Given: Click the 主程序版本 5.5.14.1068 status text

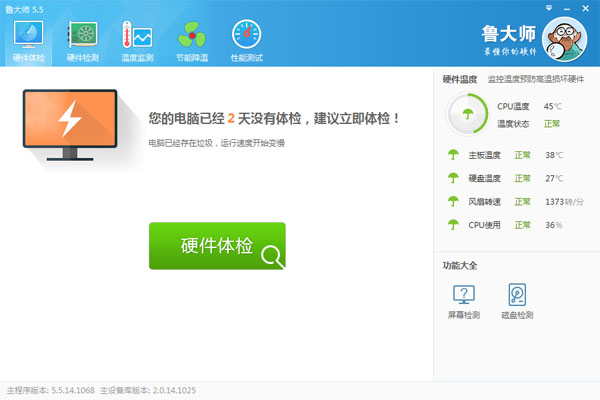Looking at the screenshot, I should [51, 390].
